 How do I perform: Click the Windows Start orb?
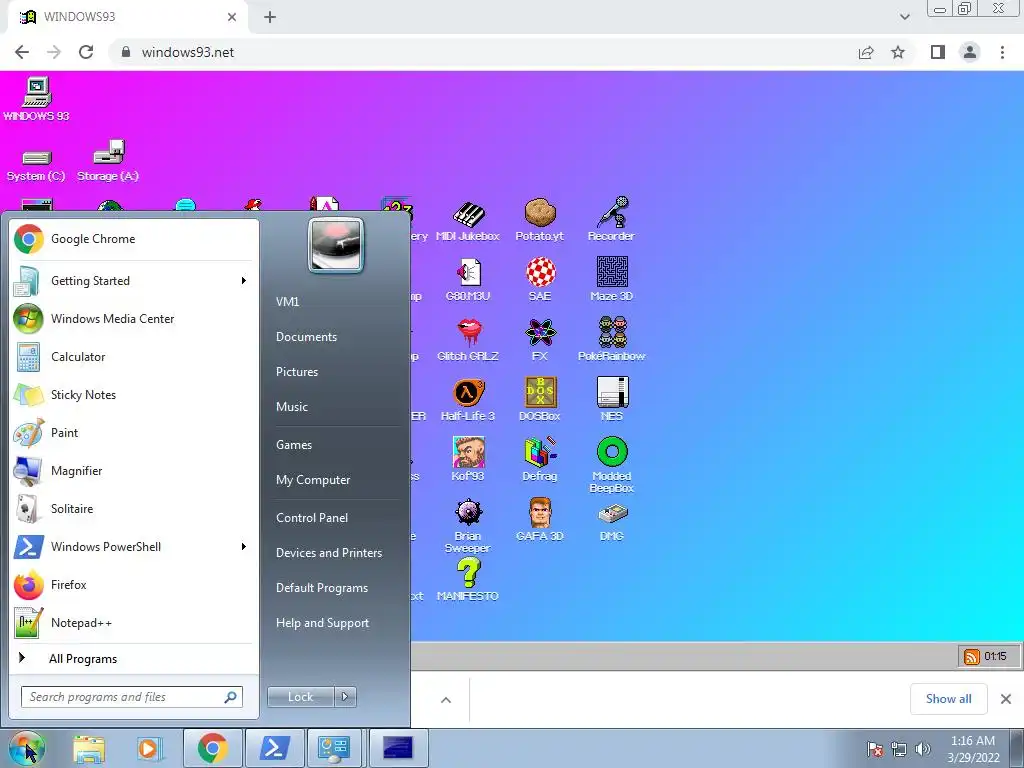(x=26, y=748)
